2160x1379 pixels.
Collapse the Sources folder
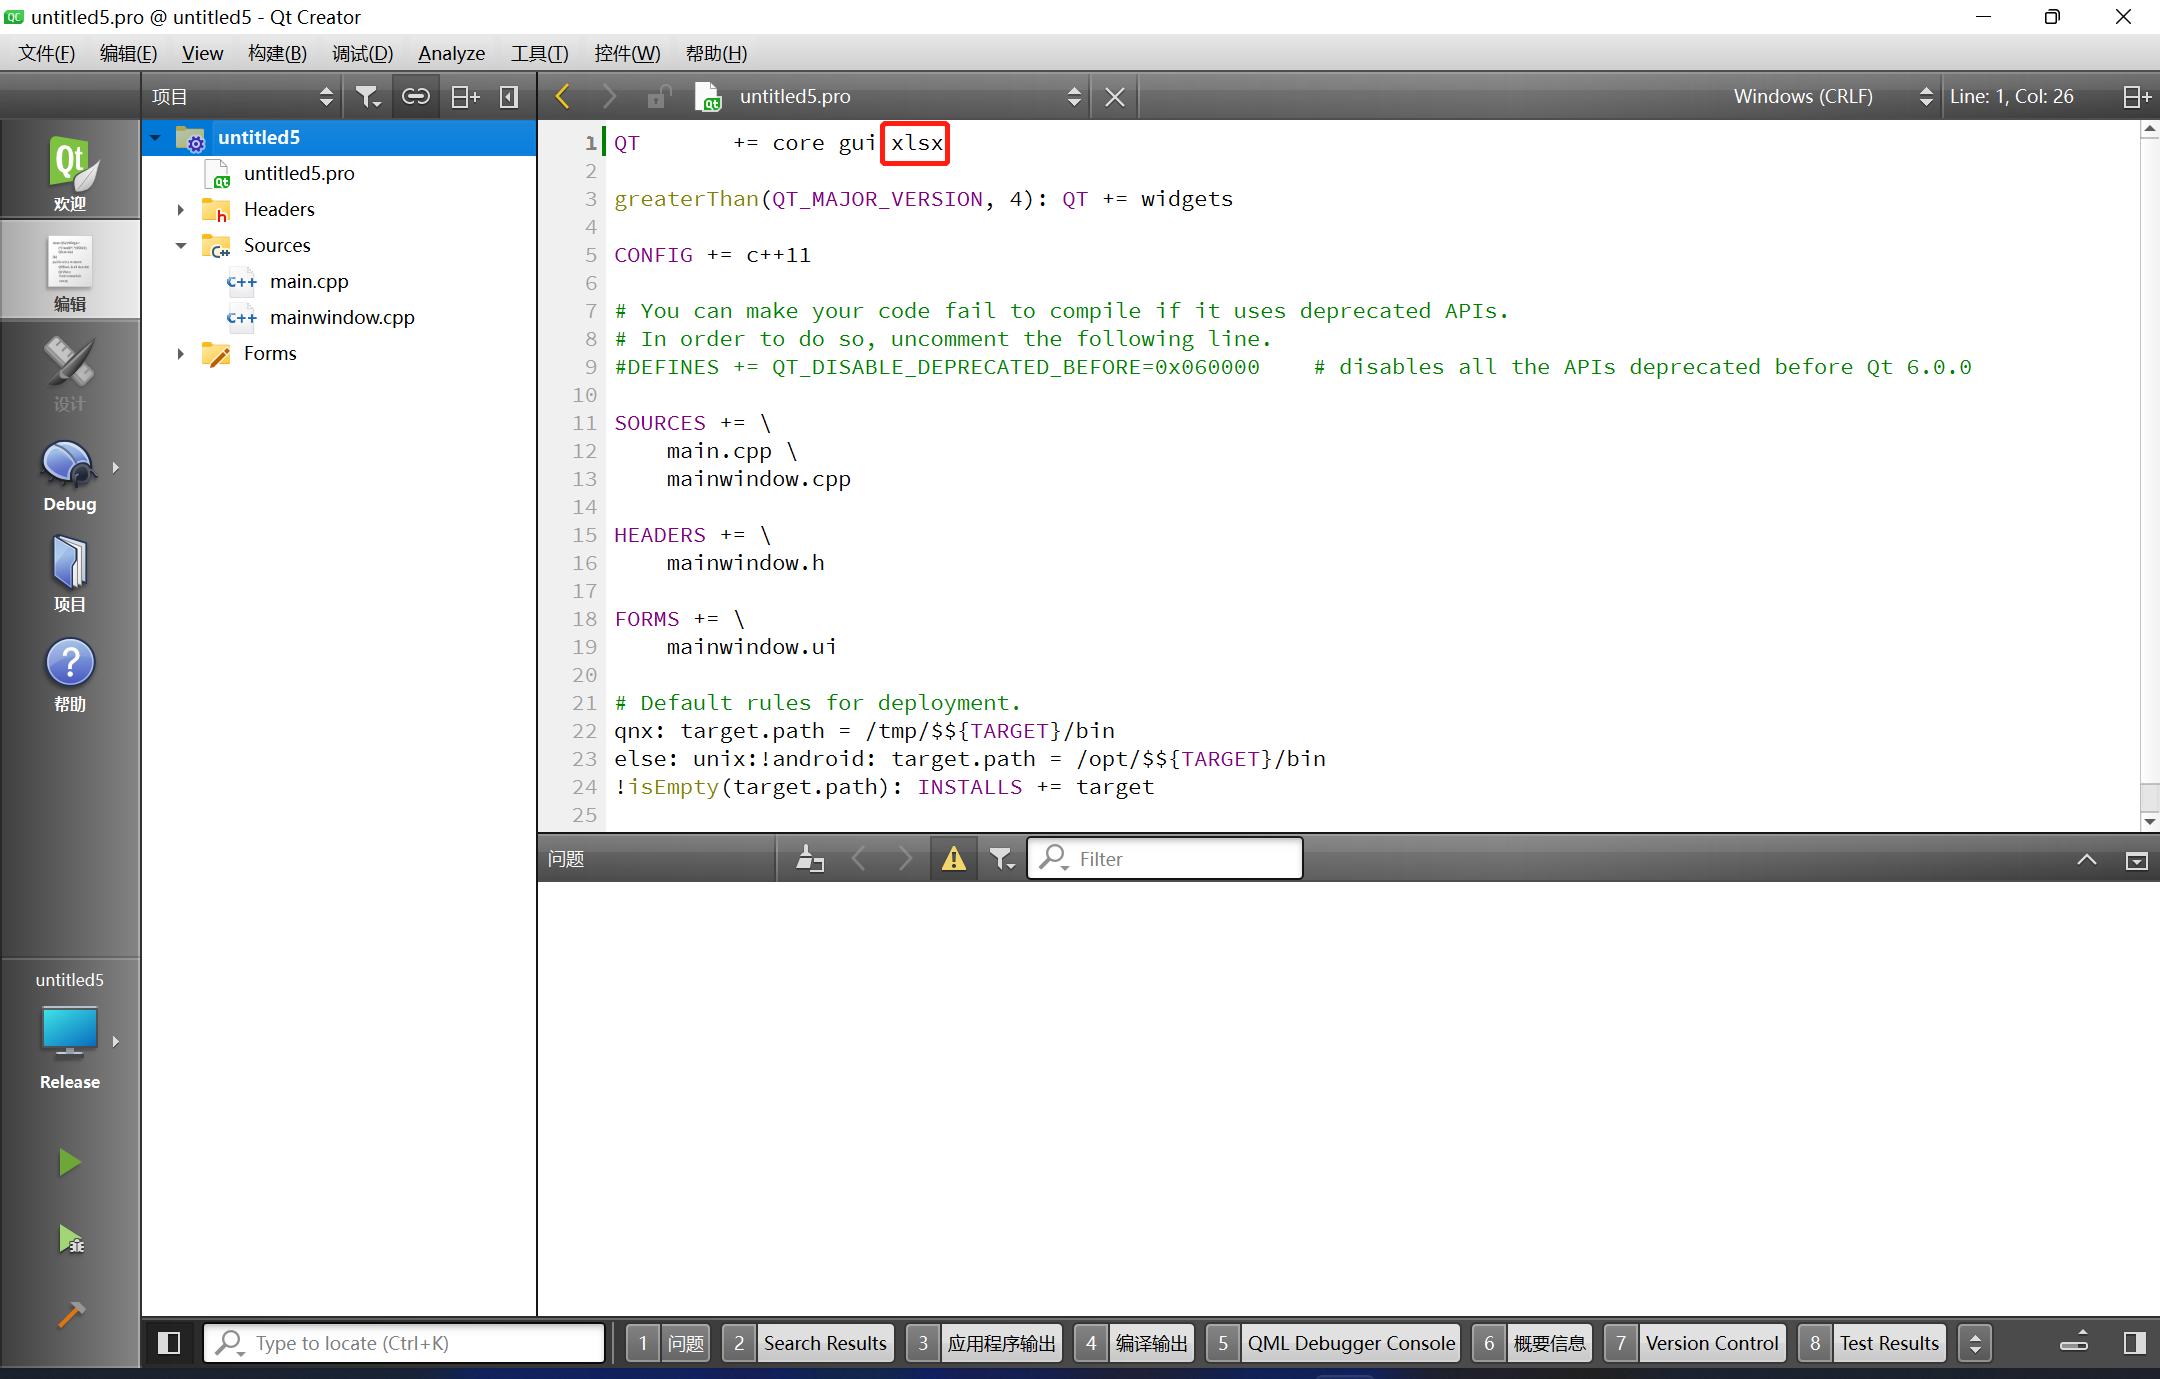(181, 246)
